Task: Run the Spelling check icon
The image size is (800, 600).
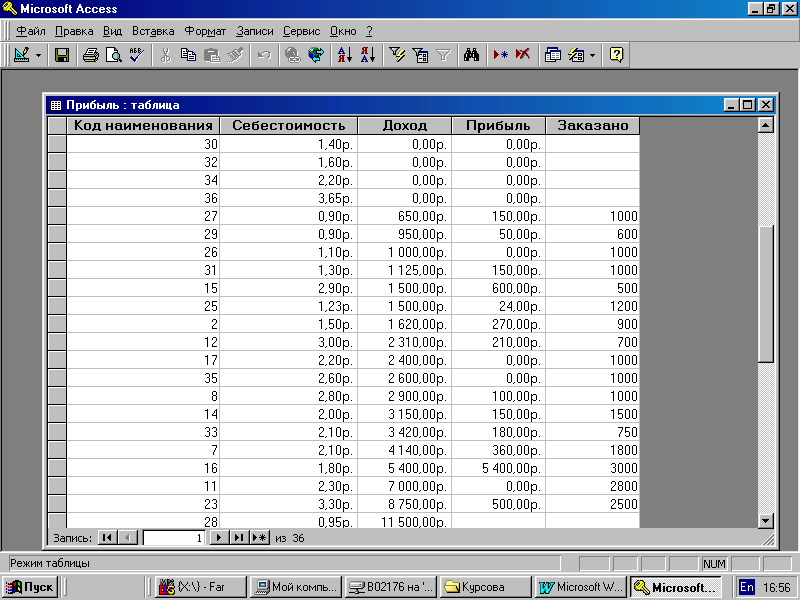Action: tap(137, 55)
